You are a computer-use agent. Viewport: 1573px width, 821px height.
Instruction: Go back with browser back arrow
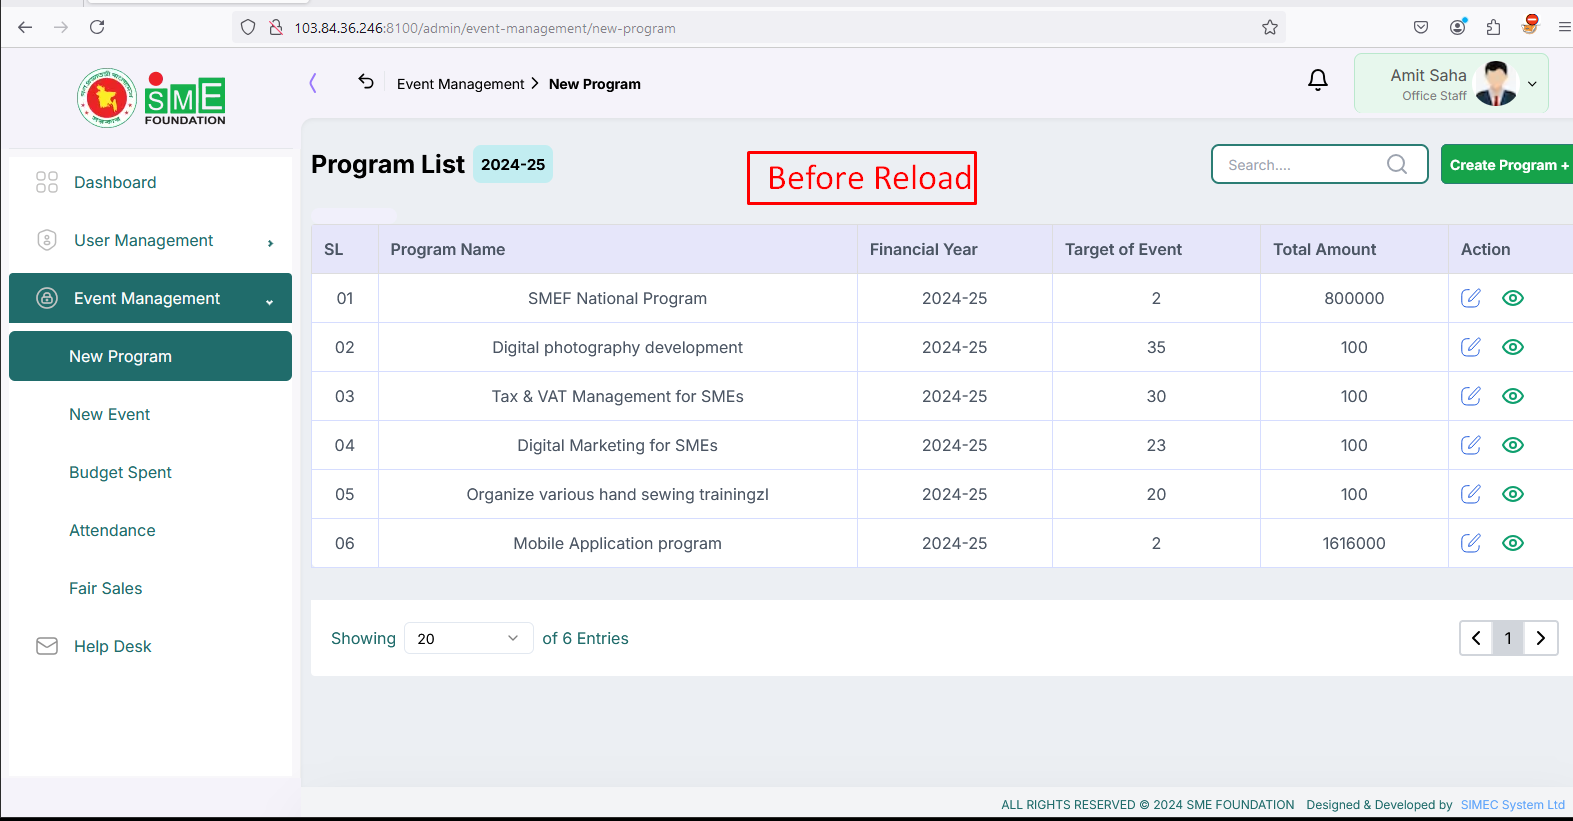(x=25, y=27)
